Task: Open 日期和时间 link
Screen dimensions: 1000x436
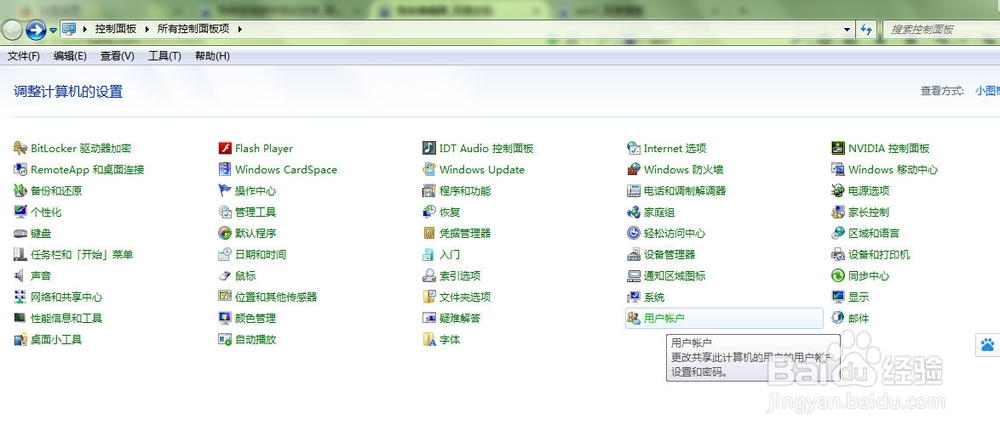Action: pos(260,255)
